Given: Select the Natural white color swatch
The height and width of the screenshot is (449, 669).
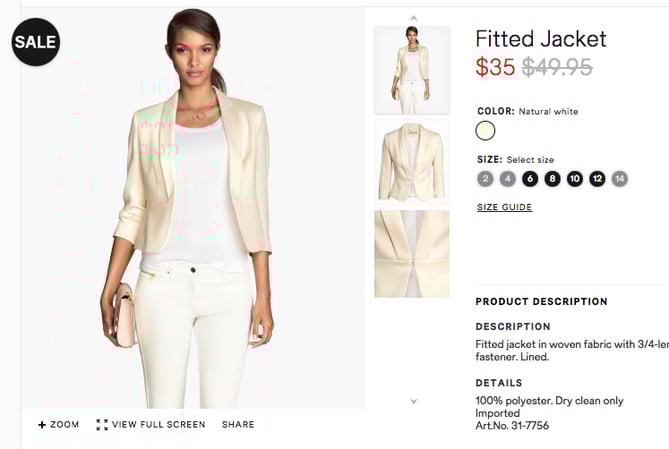Looking at the screenshot, I should 486,131.
